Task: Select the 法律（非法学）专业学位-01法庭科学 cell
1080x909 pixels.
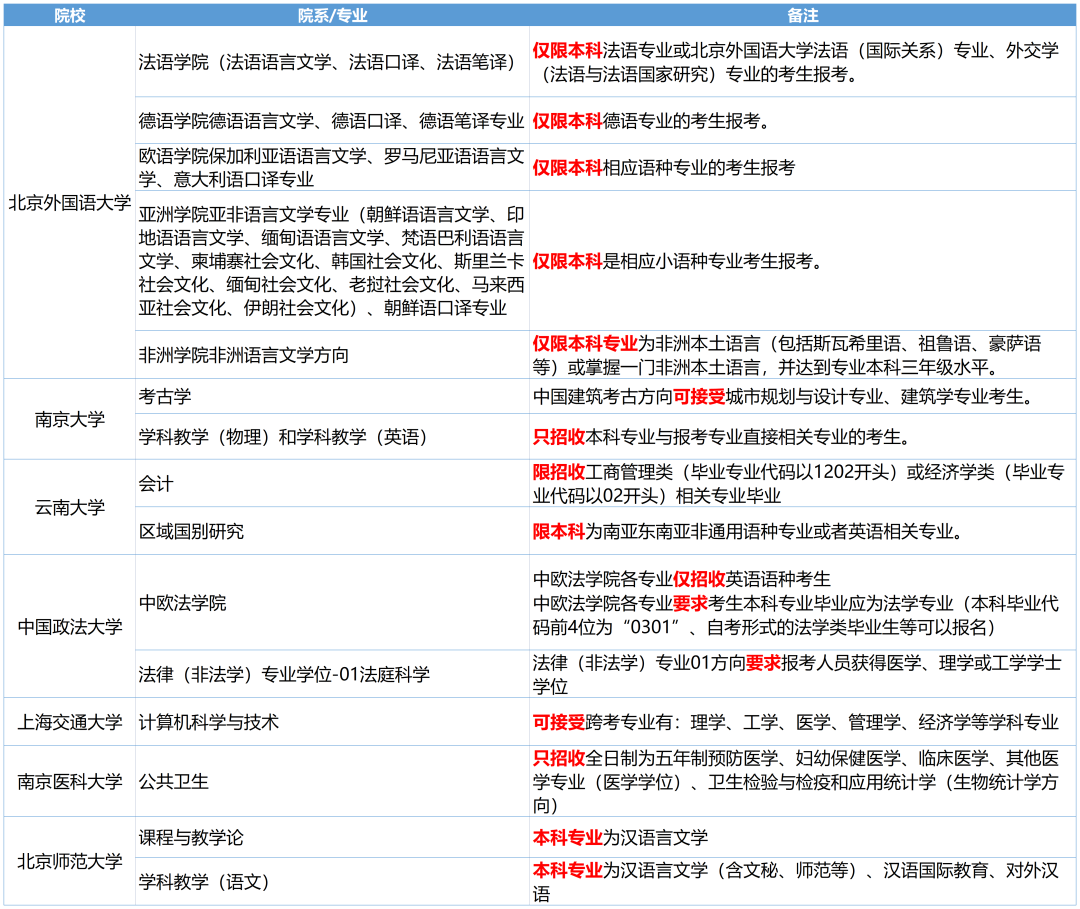Action: click(x=332, y=674)
